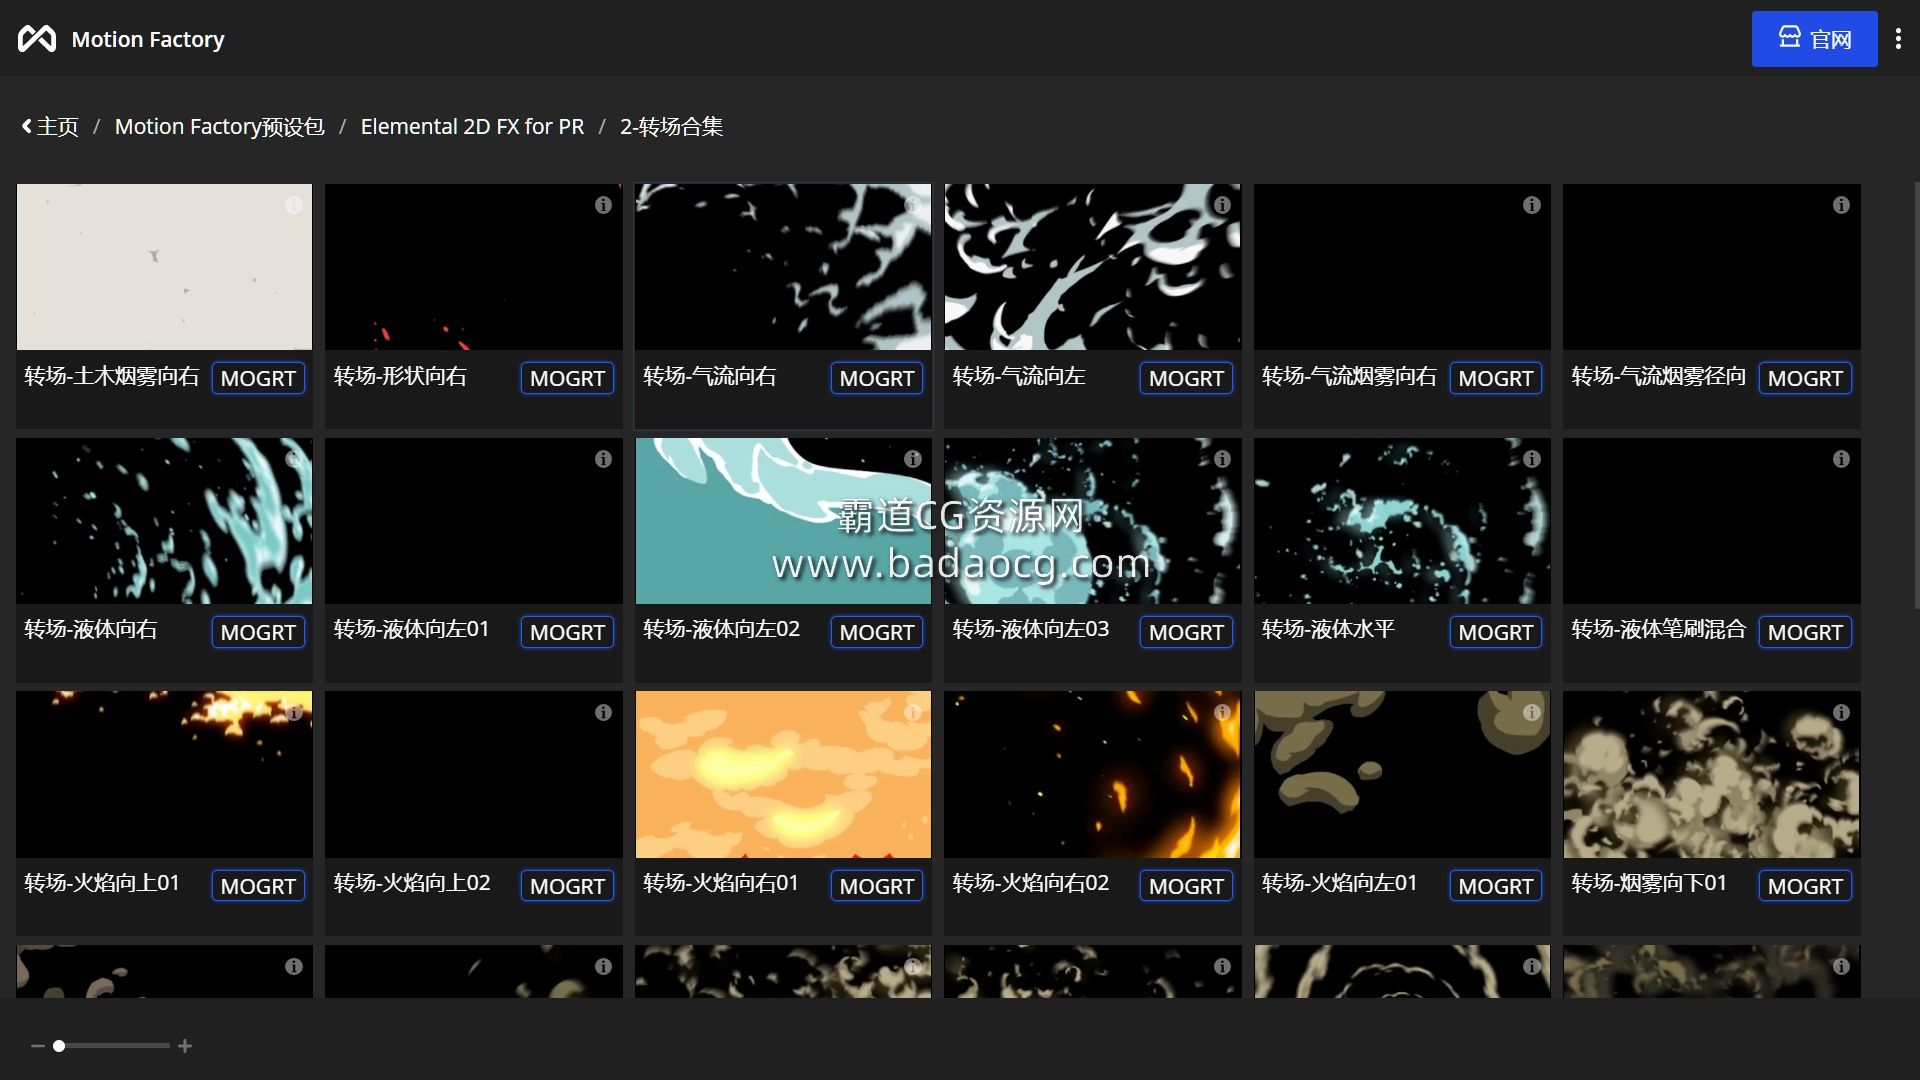Screen dimensions: 1920x1080
Task: Show info for 转场-火焰向左01
Action: (1532, 713)
